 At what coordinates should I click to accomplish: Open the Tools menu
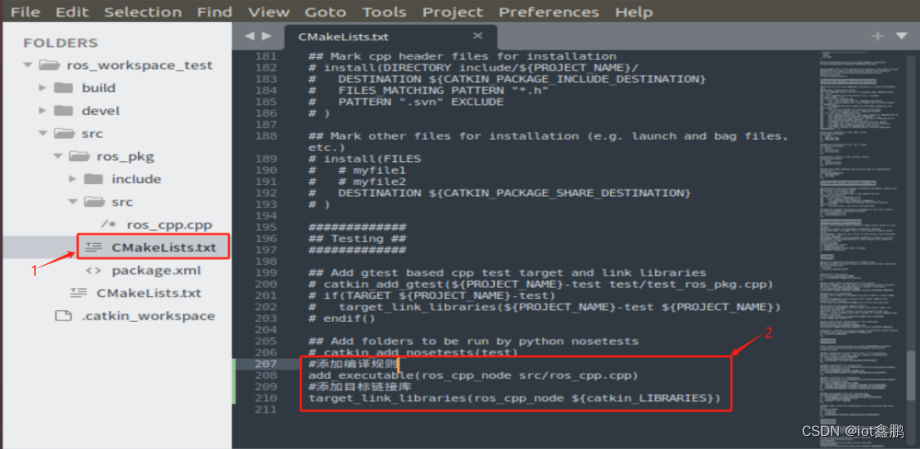(384, 12)
